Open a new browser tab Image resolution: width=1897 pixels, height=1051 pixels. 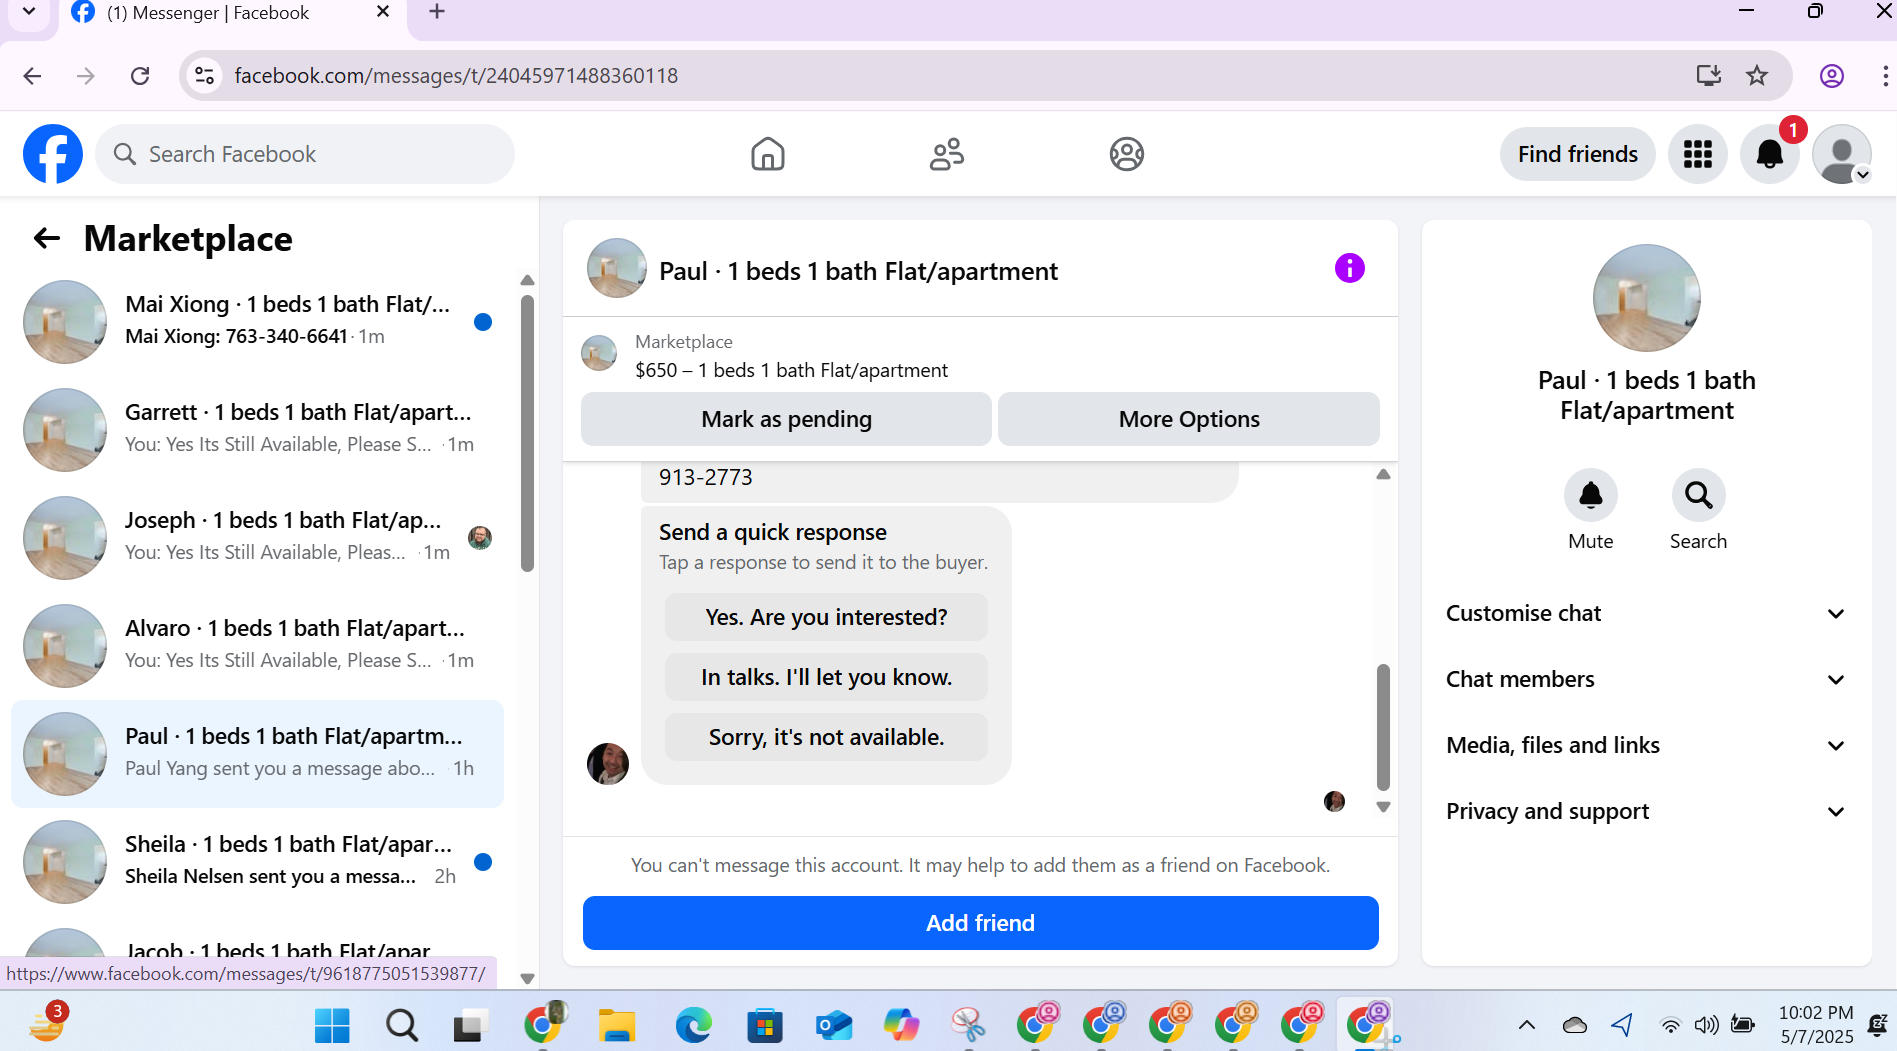point(437,13)
